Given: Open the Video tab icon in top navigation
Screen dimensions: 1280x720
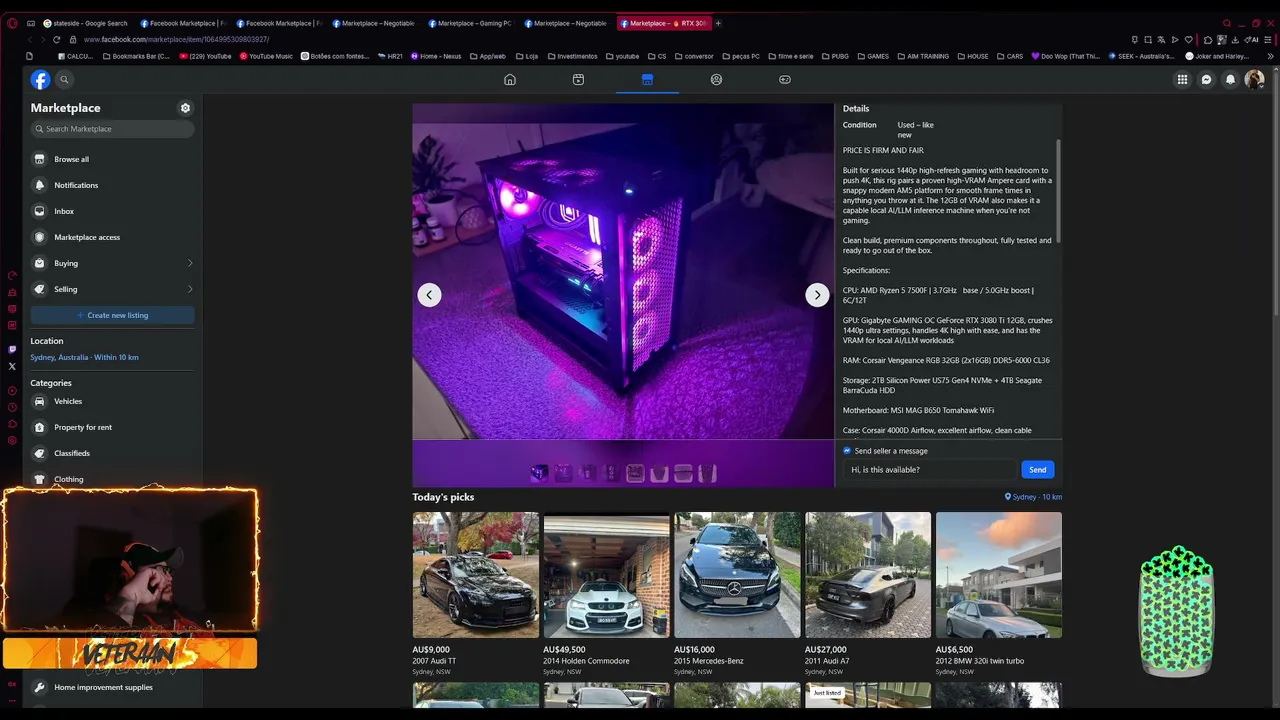Looking at the screenshot, I should [x=578, y=79].
